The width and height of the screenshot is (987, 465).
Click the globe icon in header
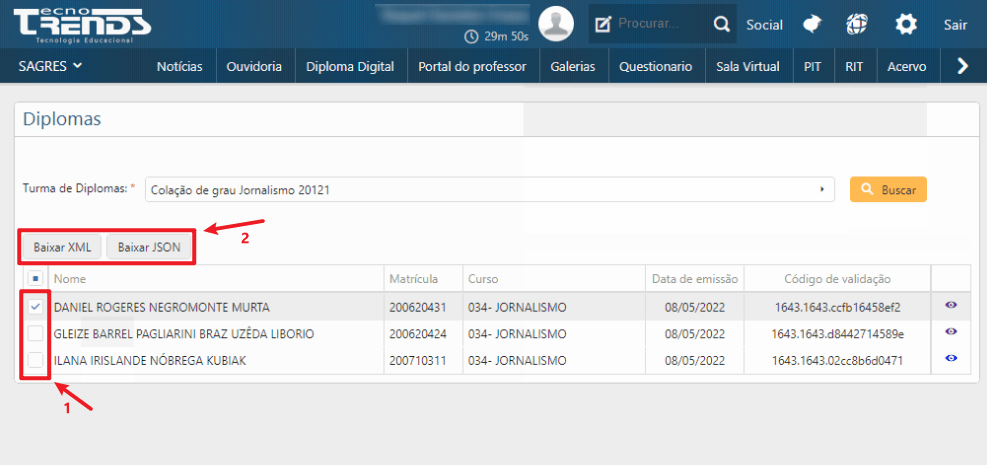[857, 24]
